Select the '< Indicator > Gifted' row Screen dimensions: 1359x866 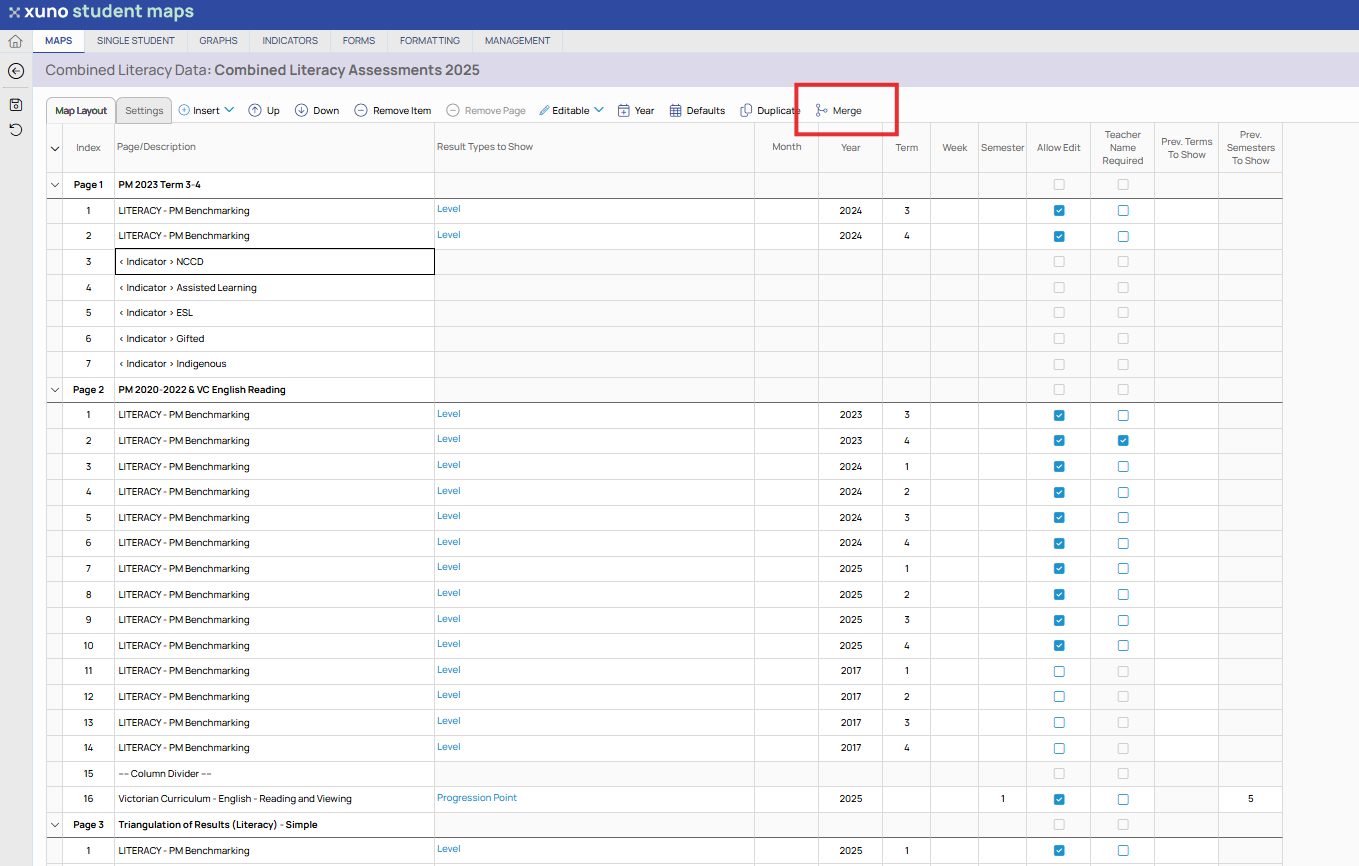[665, 339]
